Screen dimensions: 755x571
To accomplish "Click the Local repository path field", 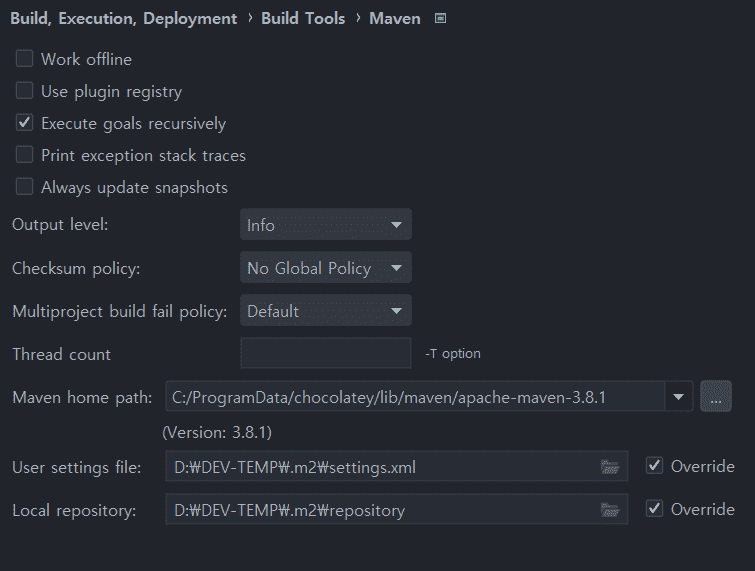I will coord(396,509).
